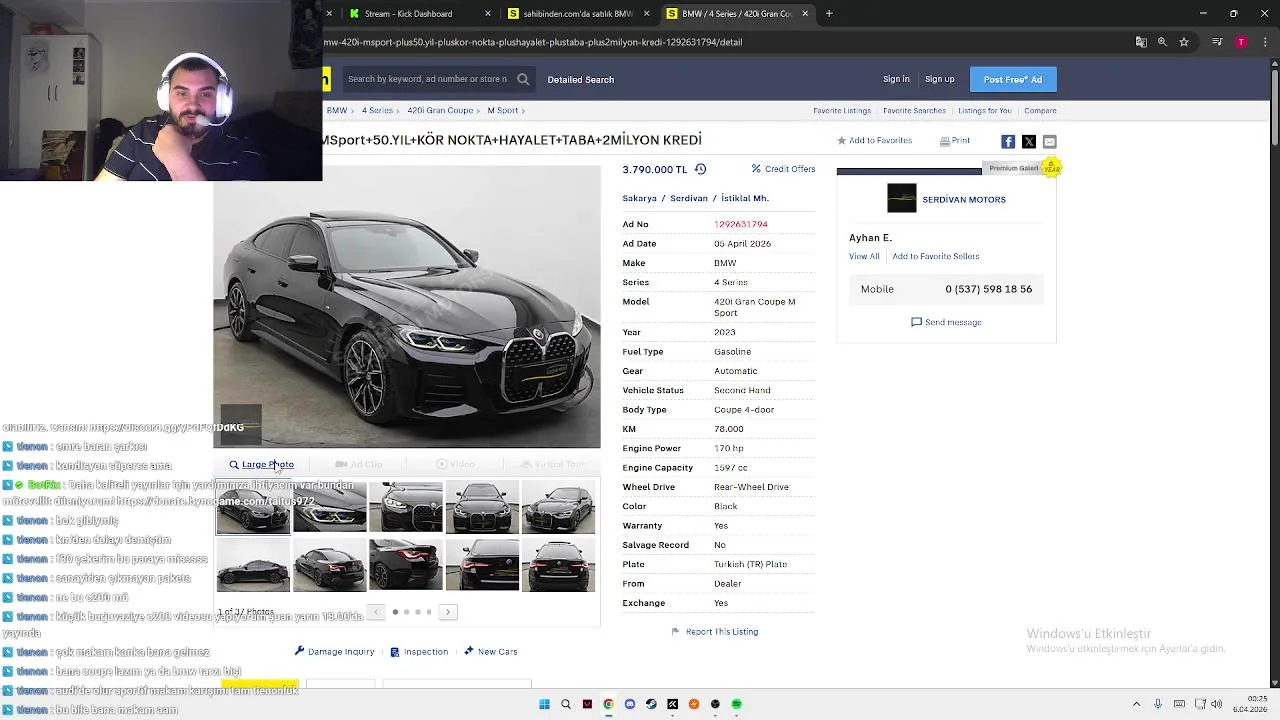Image resolution: width=1280 pixels, height=720 pixels.
Task: Show hidden system tray icons
Action: [x=1136, y=704]
